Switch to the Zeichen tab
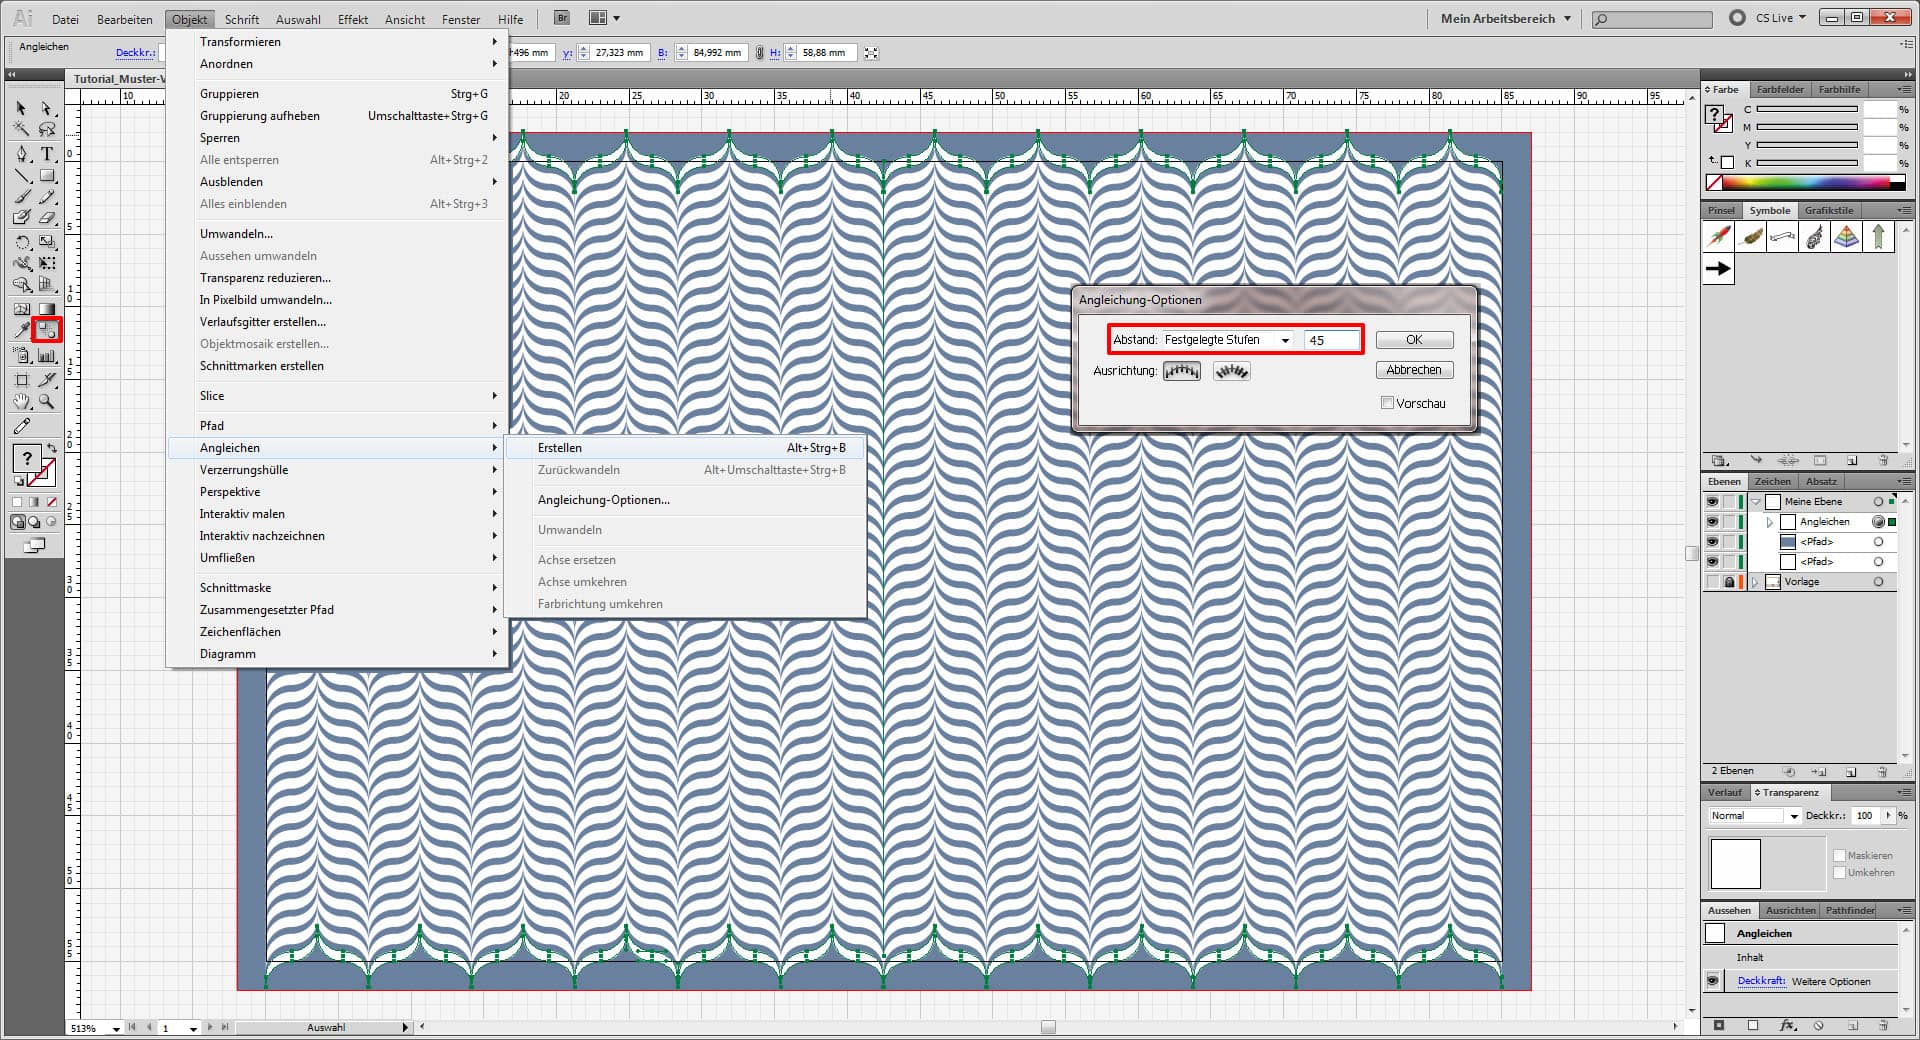 coord(1771,481)
